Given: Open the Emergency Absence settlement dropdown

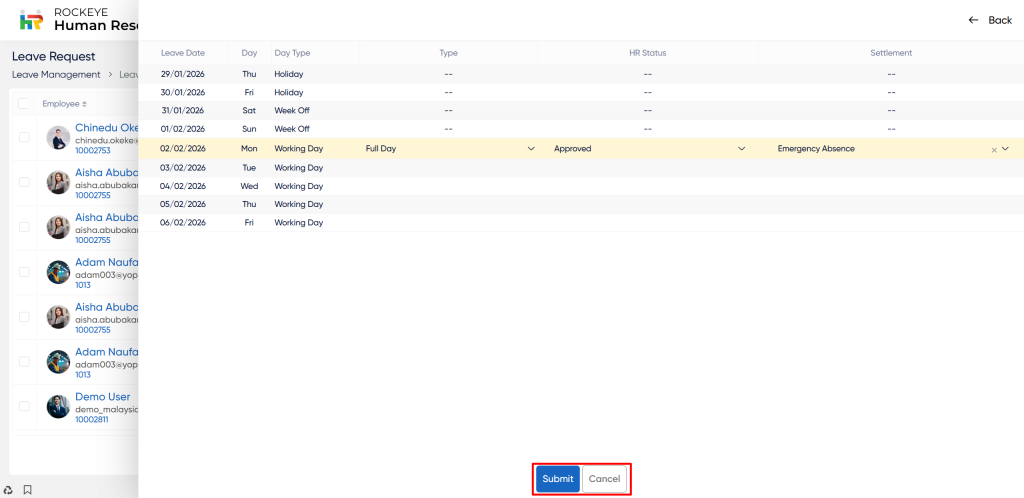Looking at the screenshot, I should [1005, 149].
